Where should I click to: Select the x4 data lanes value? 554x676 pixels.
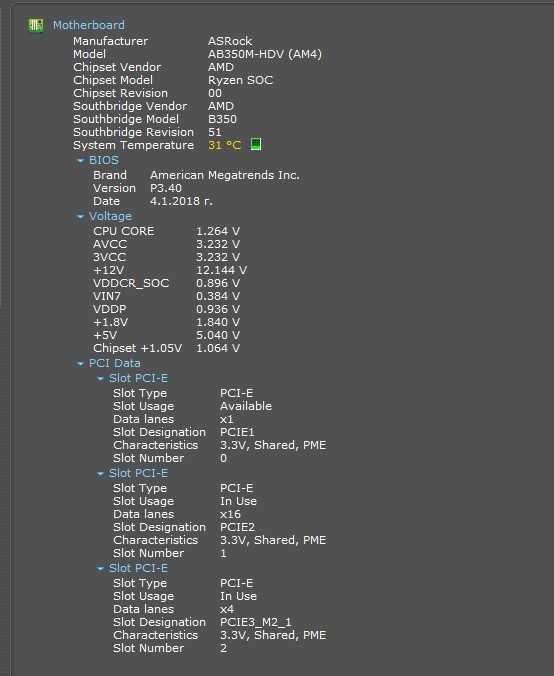227,609
